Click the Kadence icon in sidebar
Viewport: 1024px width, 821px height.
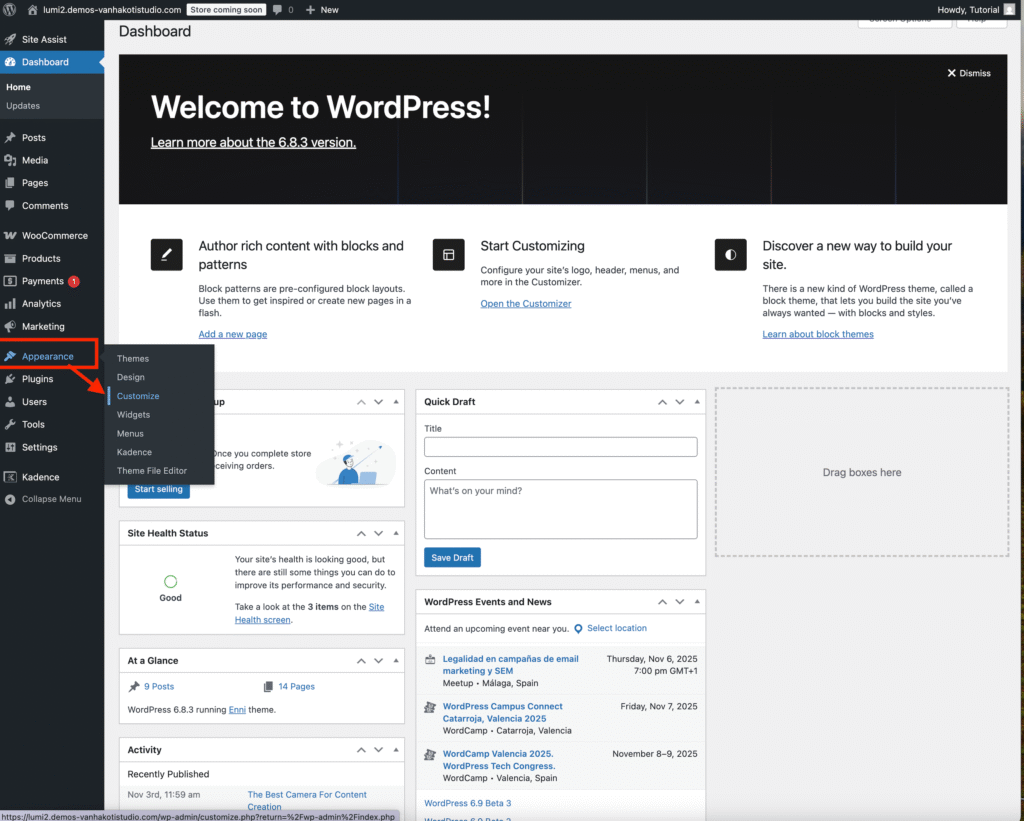click(10, 477)
